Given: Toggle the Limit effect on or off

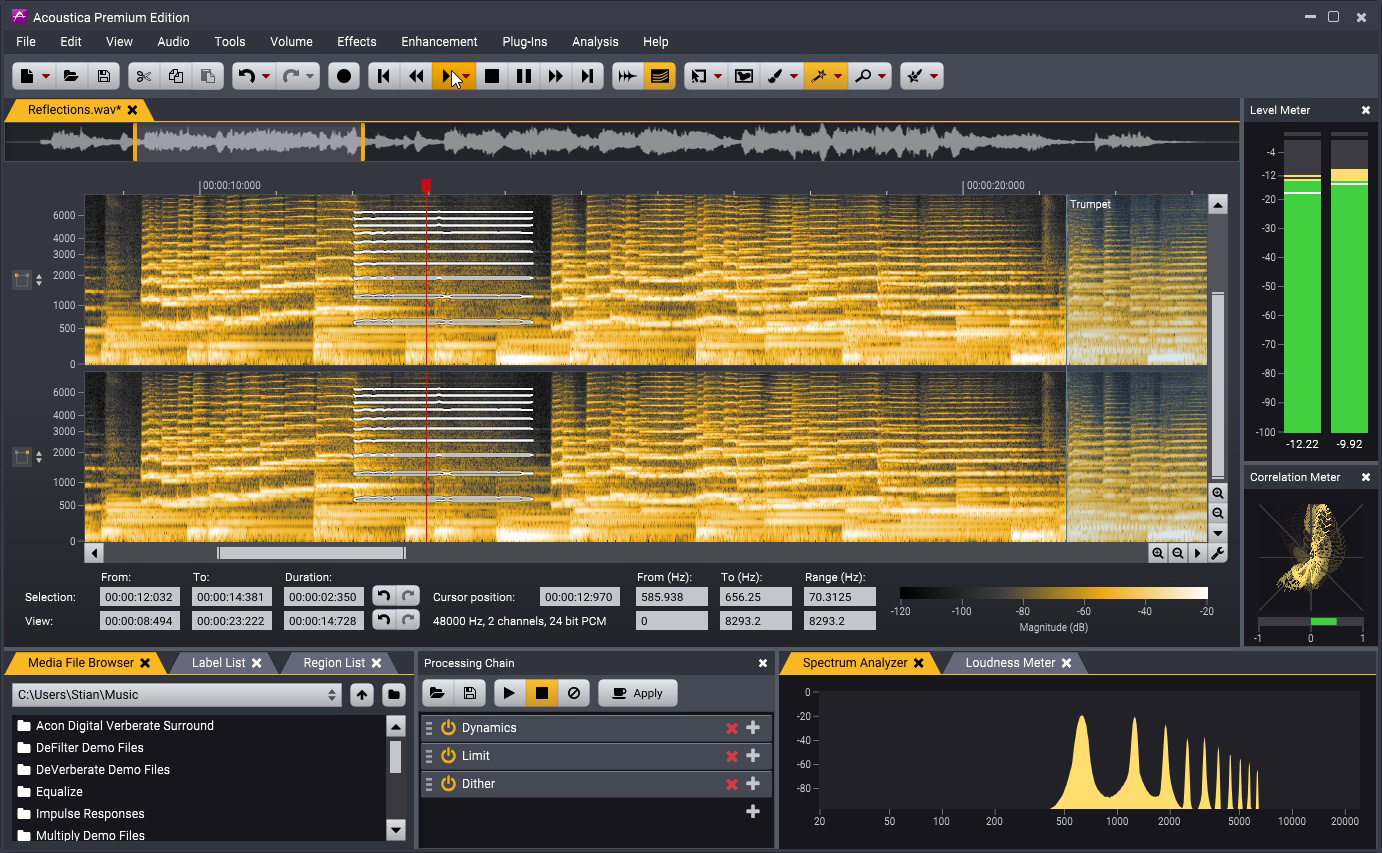Looking at the screenshot, I should pos(448,756).
